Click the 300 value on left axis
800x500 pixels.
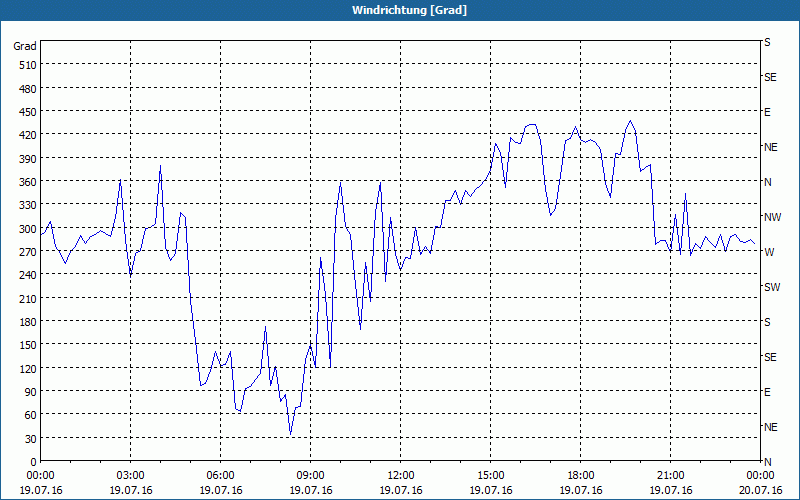pos(28,229)
